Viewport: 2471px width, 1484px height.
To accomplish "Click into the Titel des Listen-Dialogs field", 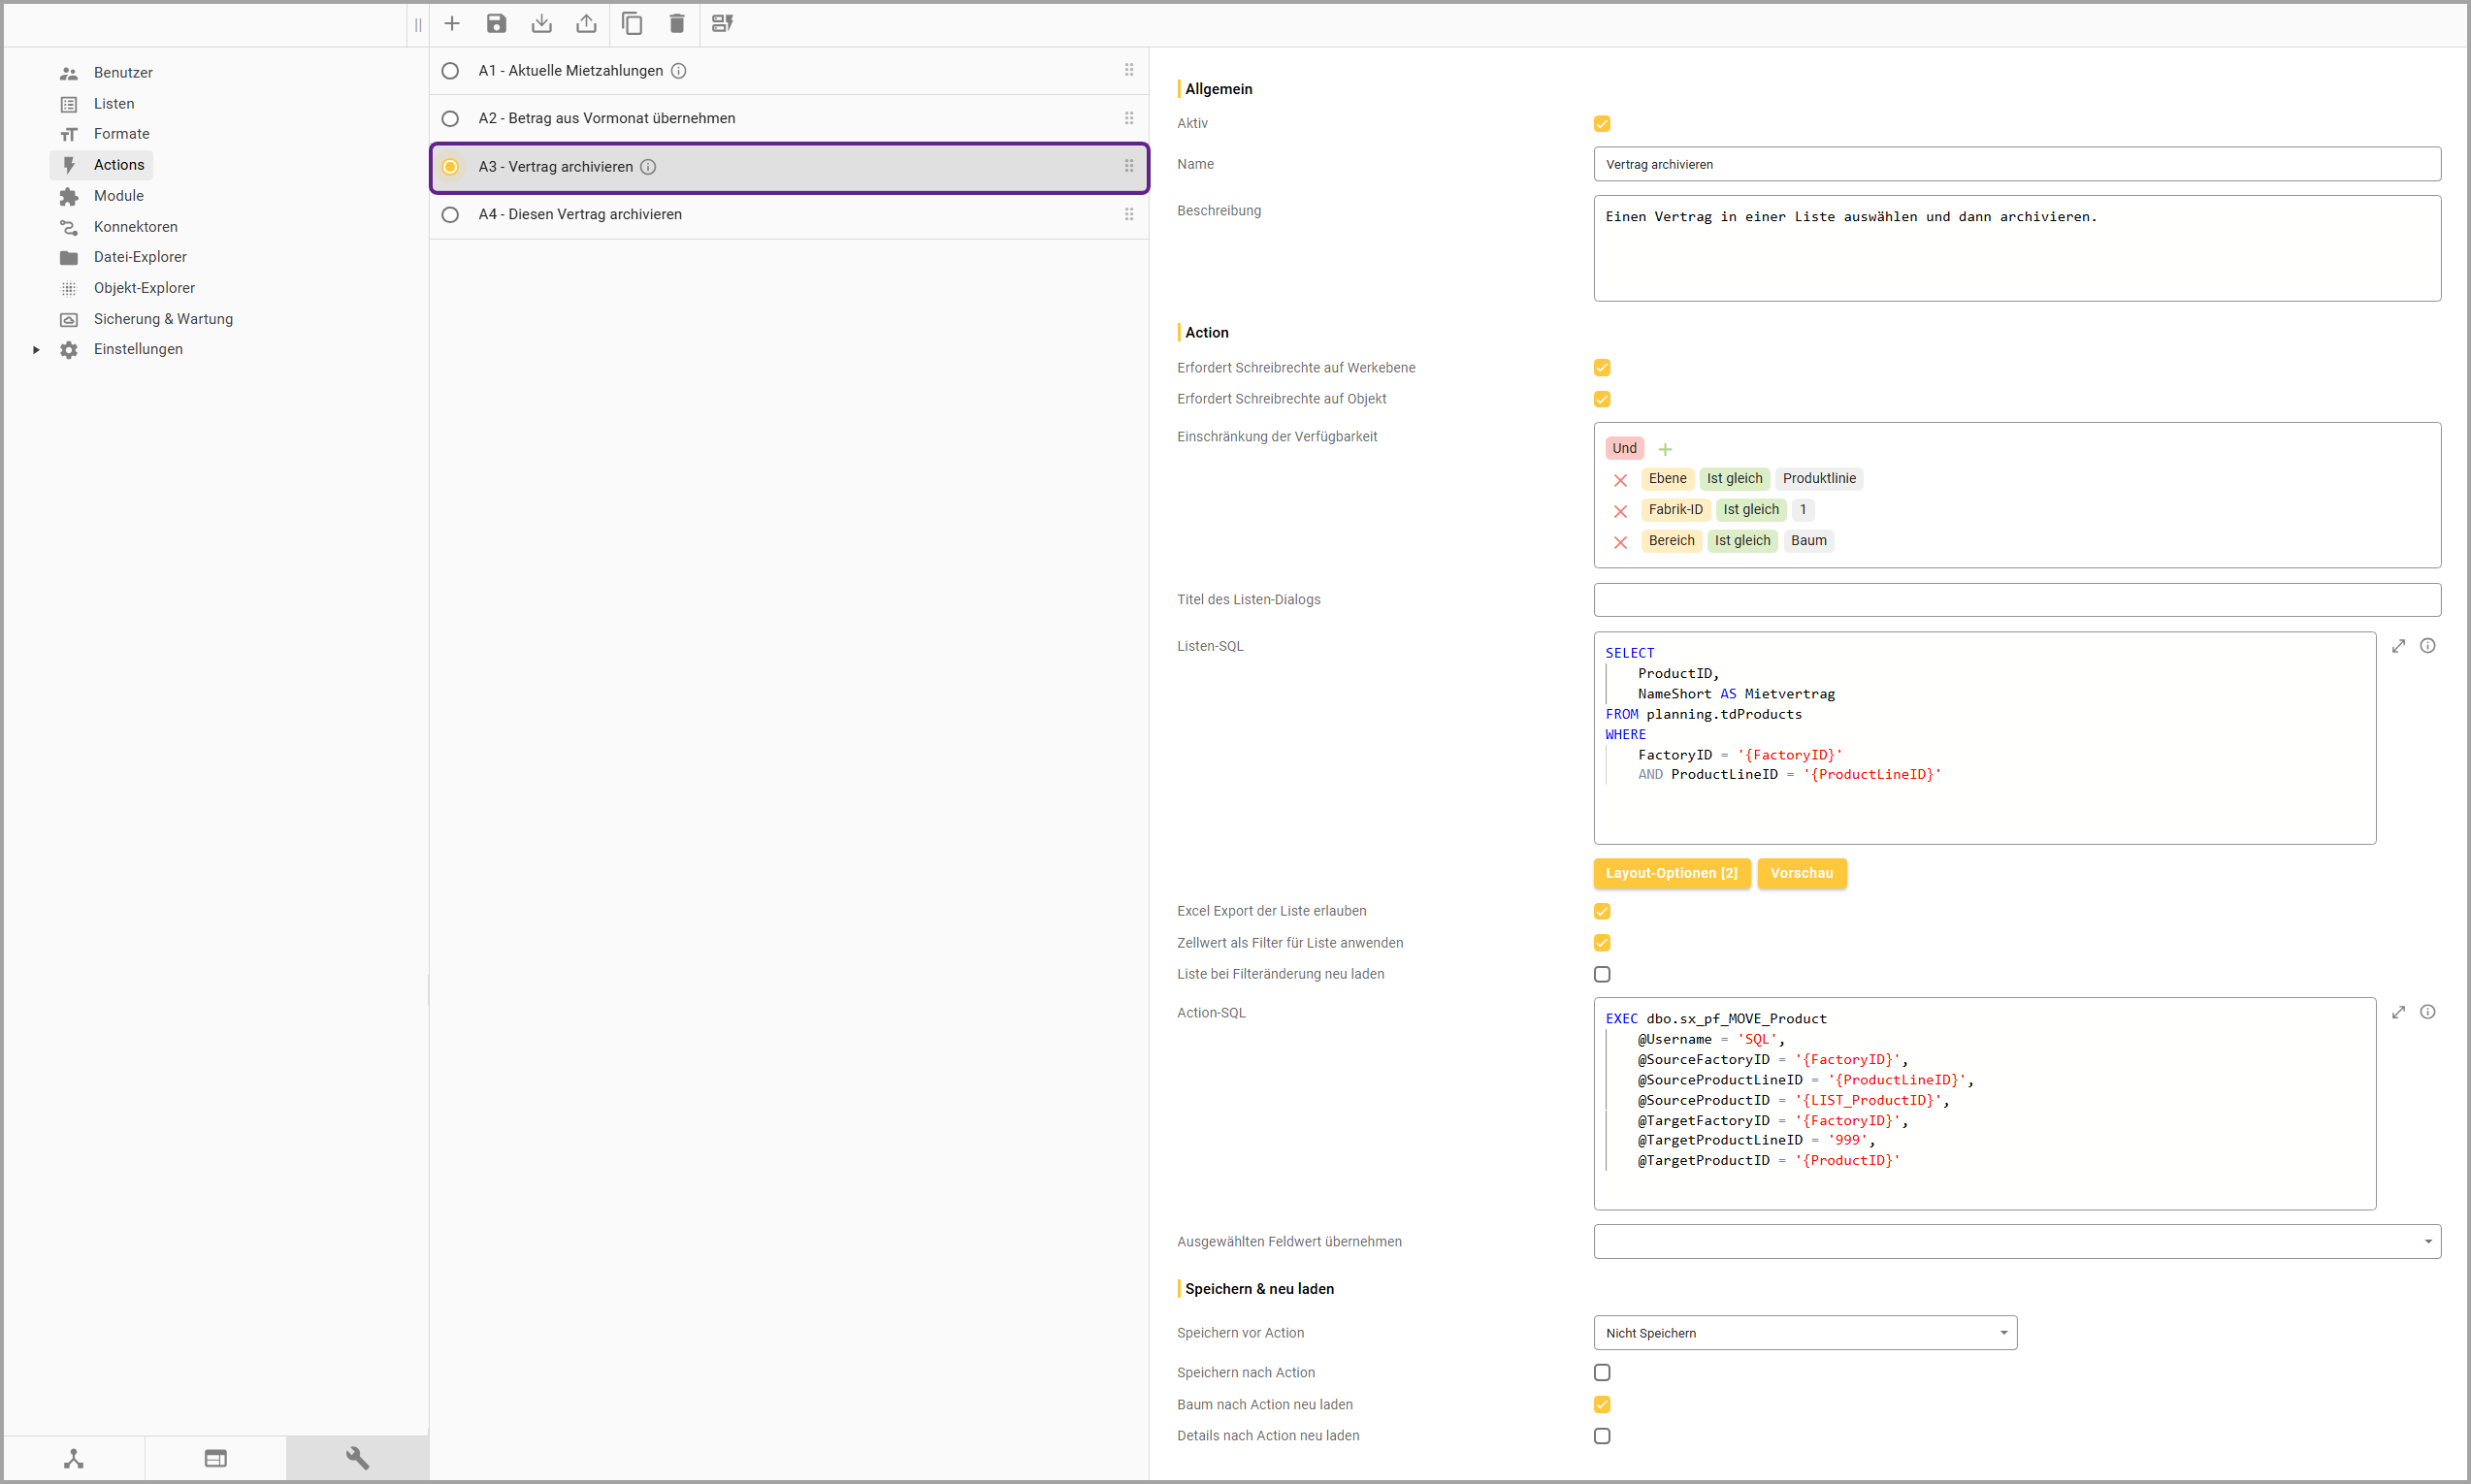I will (x=2016, y=600).
